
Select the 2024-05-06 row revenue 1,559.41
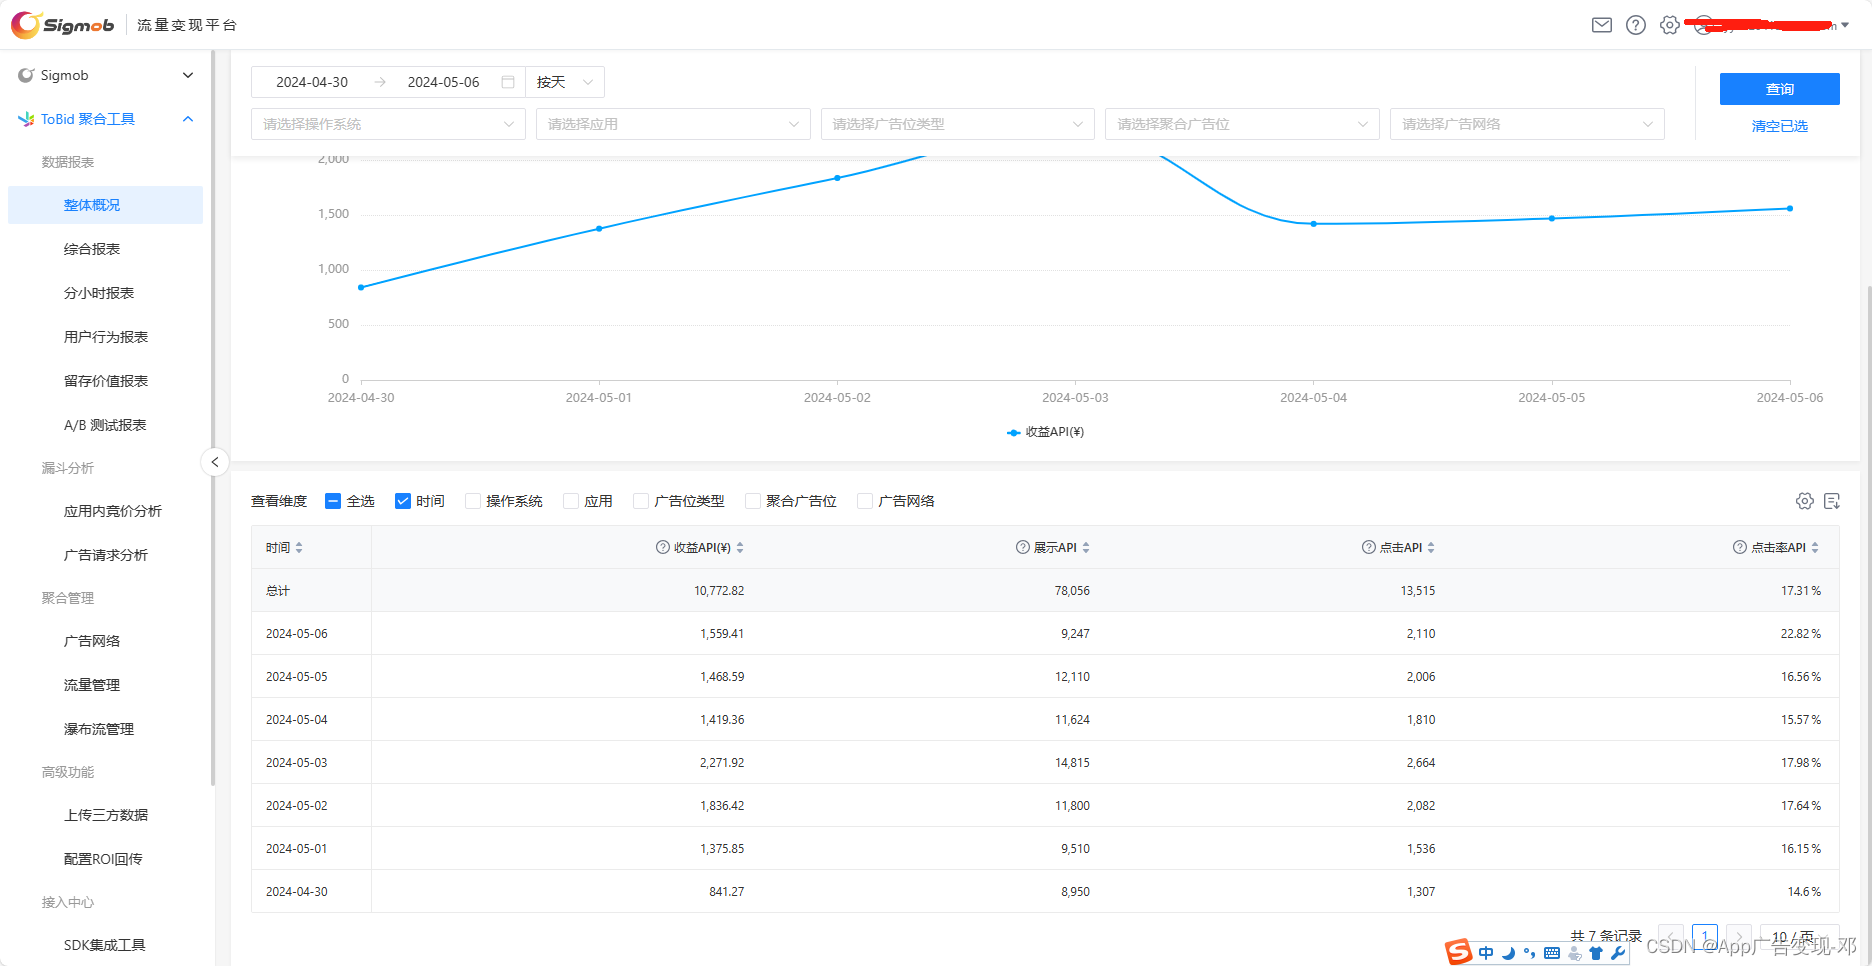click(x=722, y=634)
